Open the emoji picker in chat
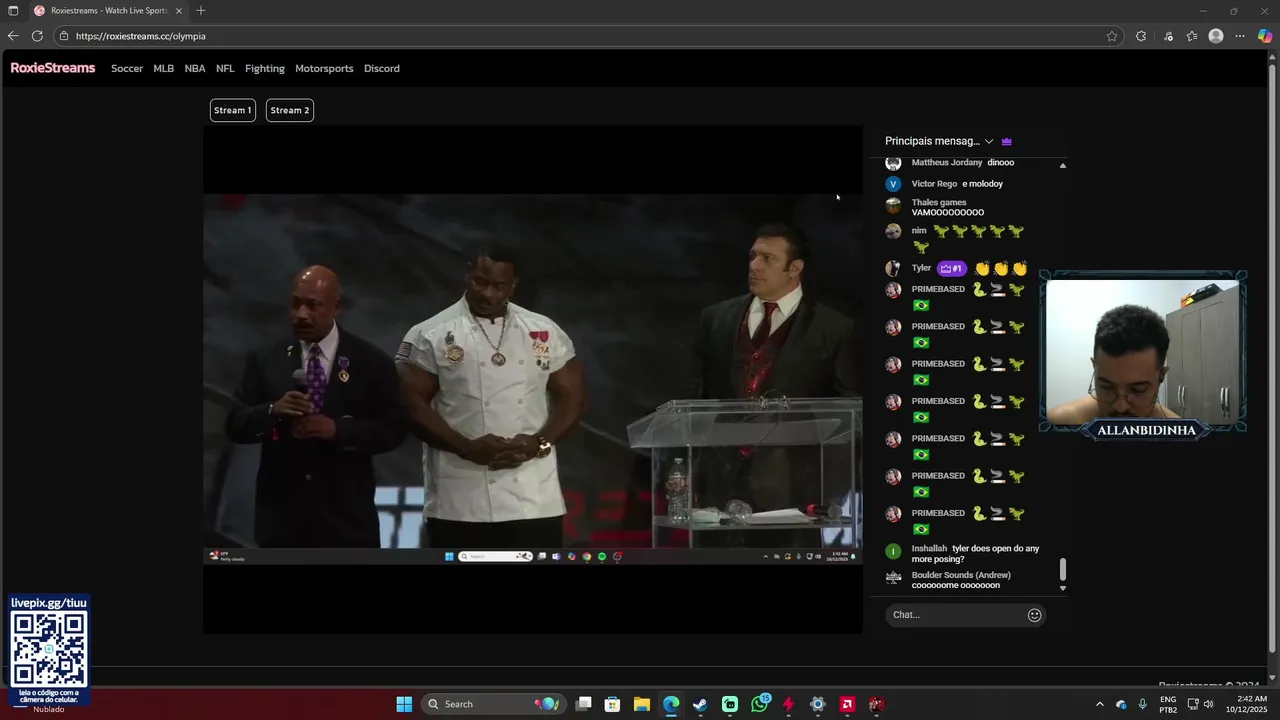Screen dimensions: 1280x720 (x=1035, y=615)
